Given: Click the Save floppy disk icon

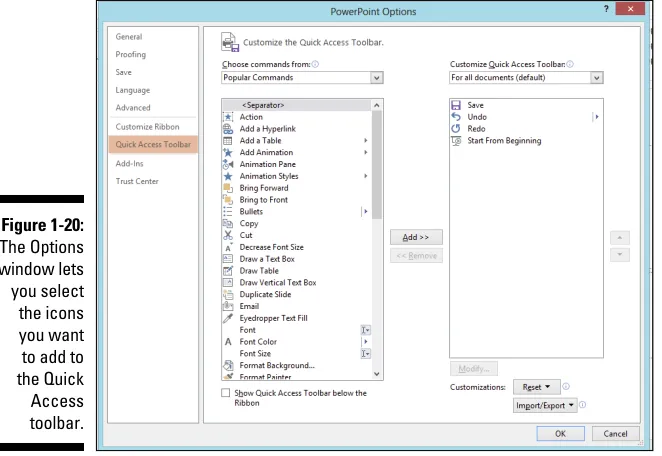Looking at the screenshot, I should (456, 105).
